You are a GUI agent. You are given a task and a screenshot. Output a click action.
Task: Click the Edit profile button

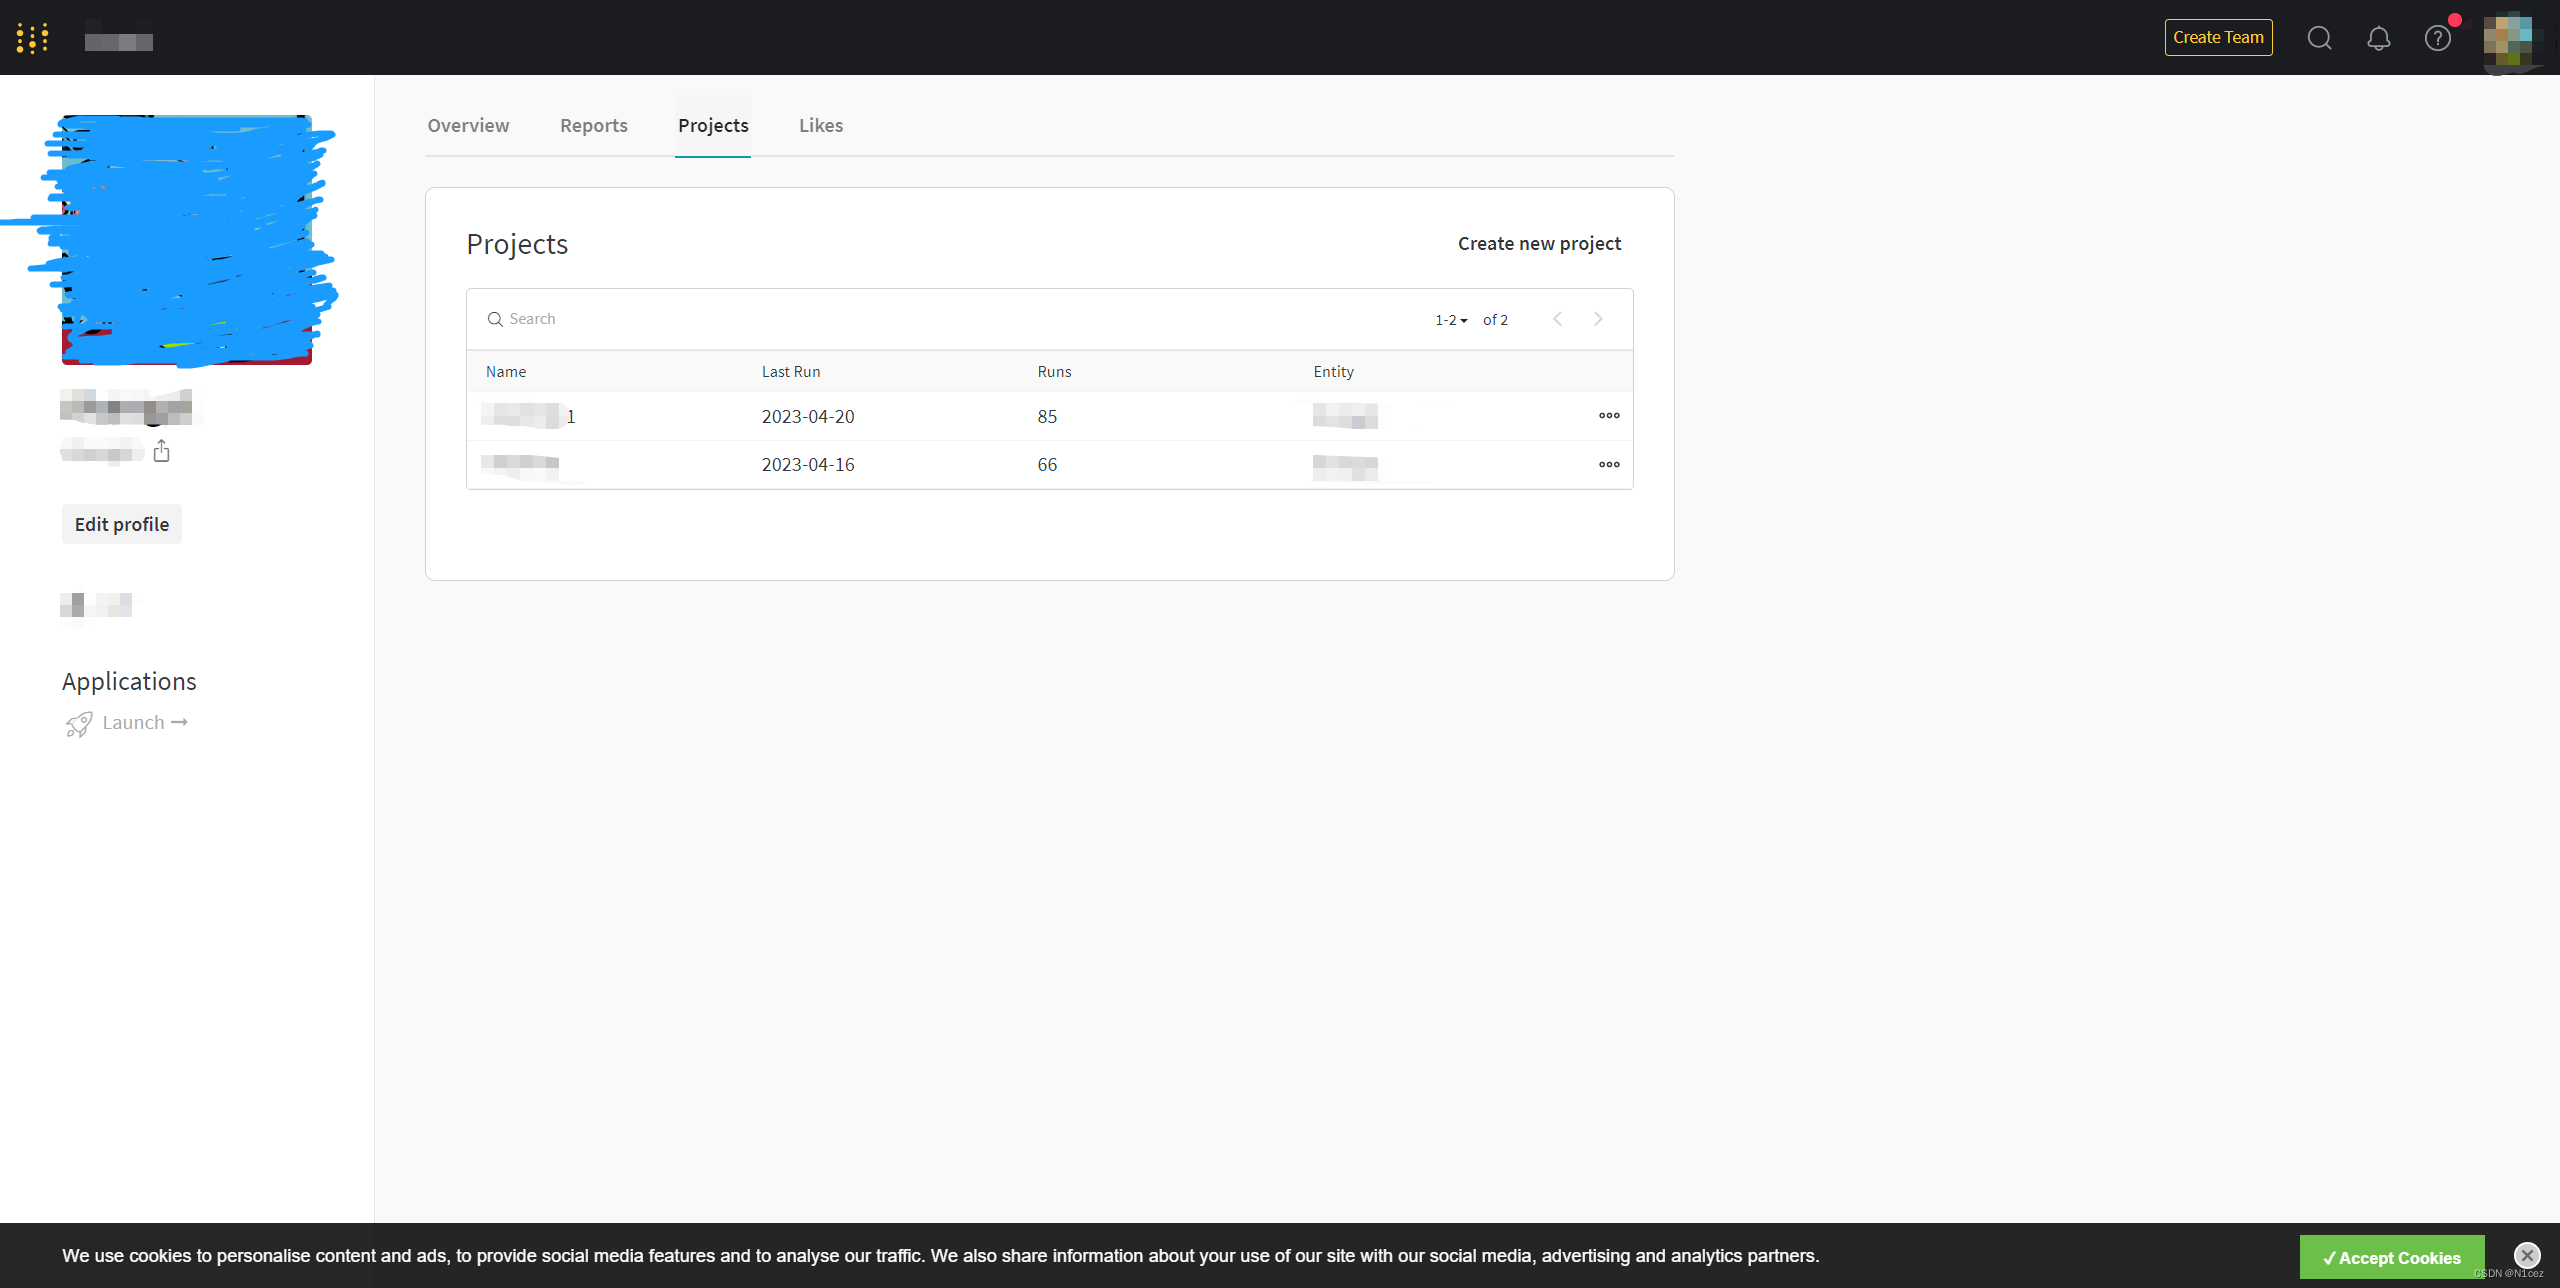122,524
